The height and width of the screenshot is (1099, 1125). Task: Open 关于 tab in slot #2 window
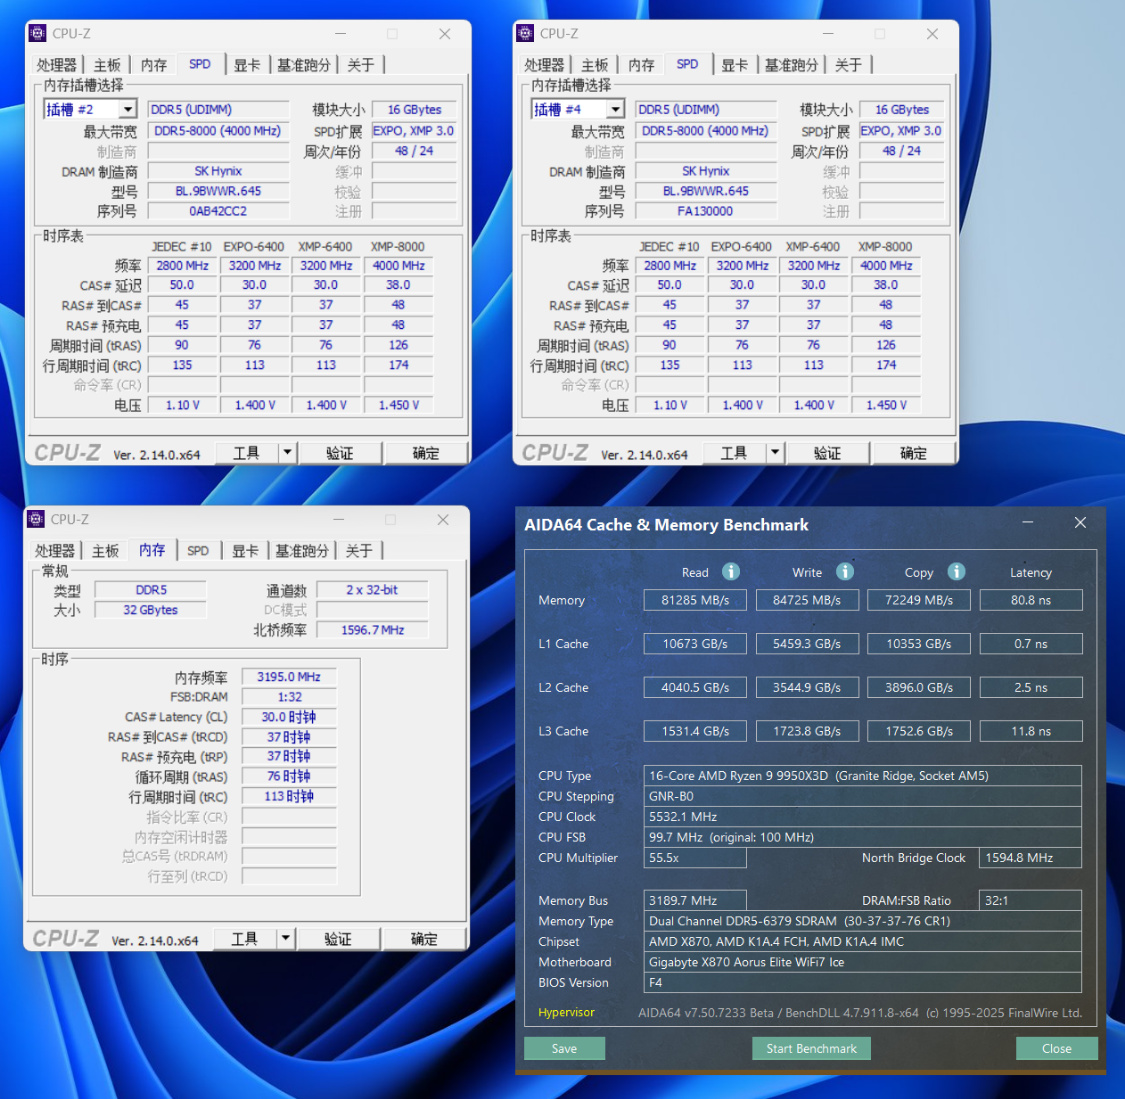pyautogui.click(x=361, y=65)
